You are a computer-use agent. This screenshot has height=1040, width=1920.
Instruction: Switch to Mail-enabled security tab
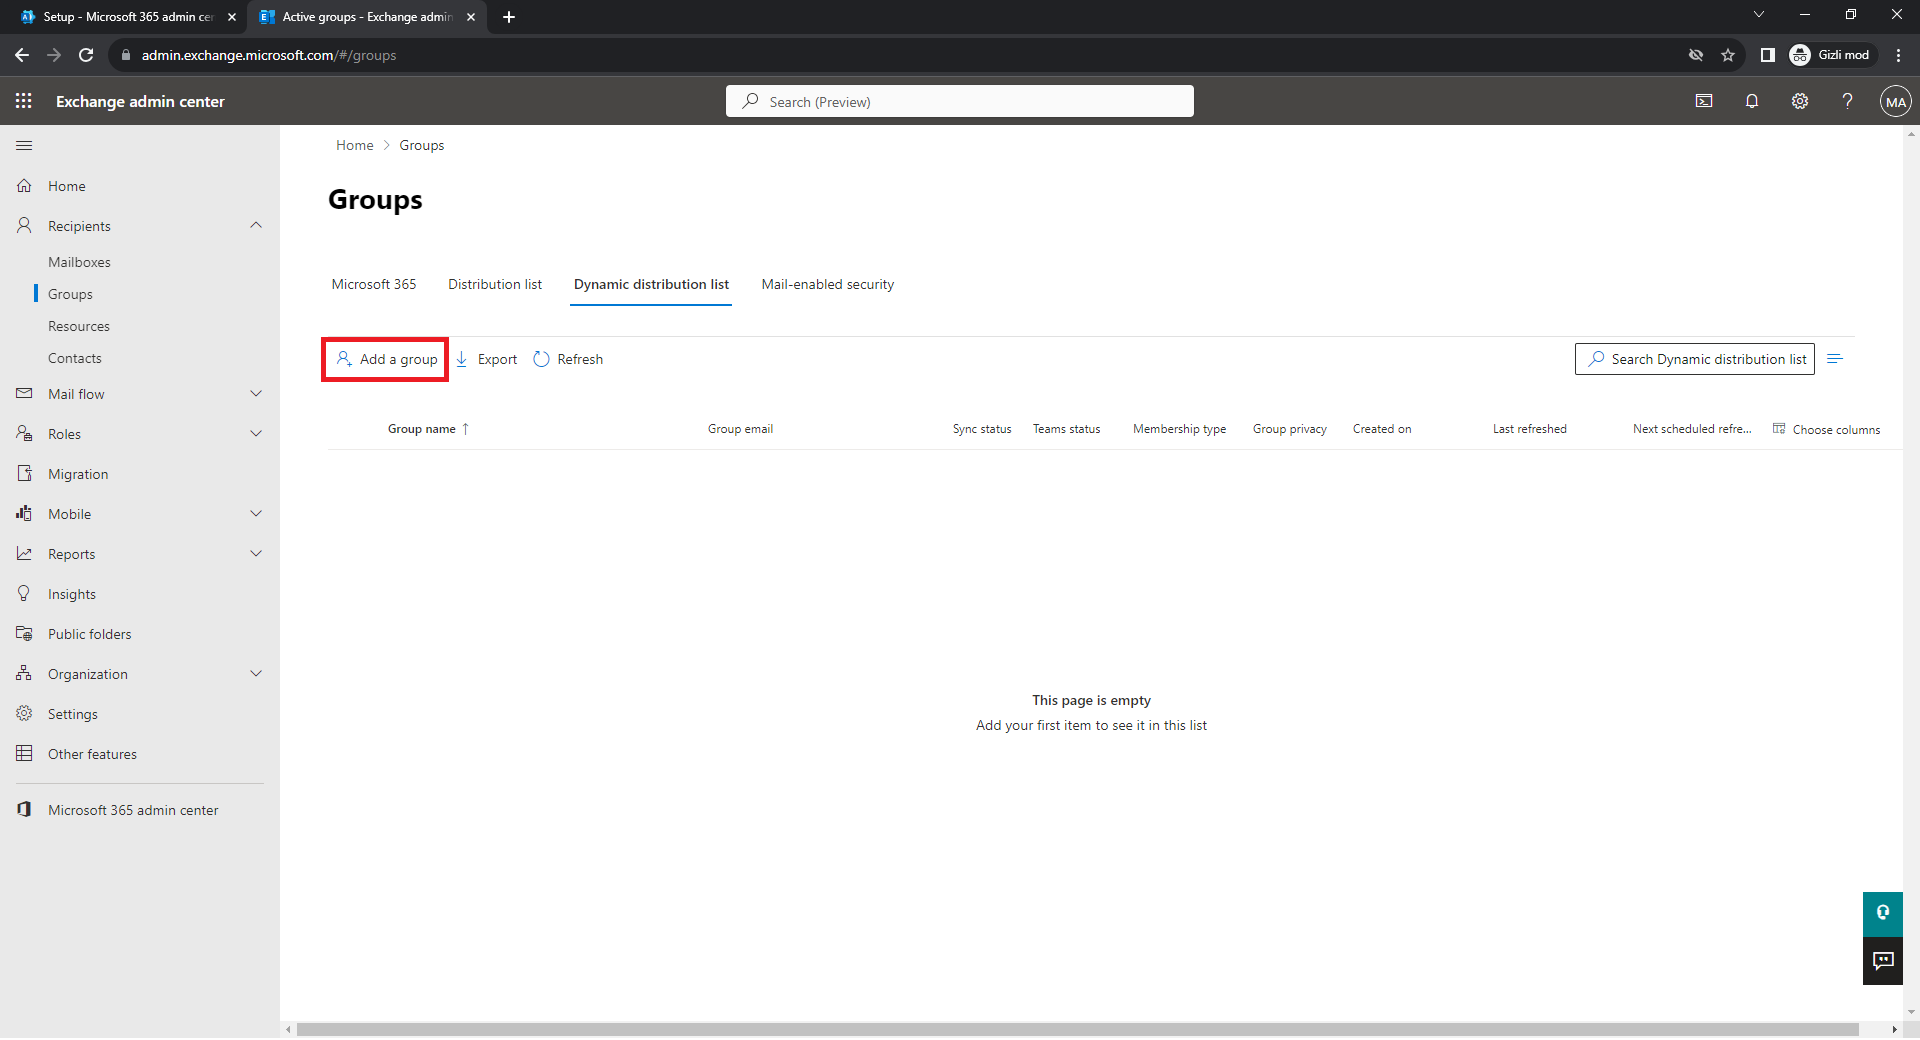click(x=827, y=285)
